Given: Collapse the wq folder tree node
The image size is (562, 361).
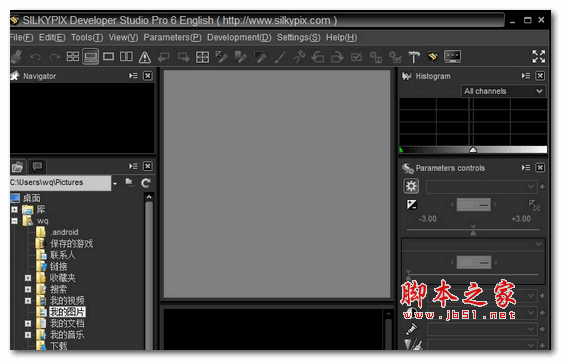Looking at the screenshot, I should 14,221.
